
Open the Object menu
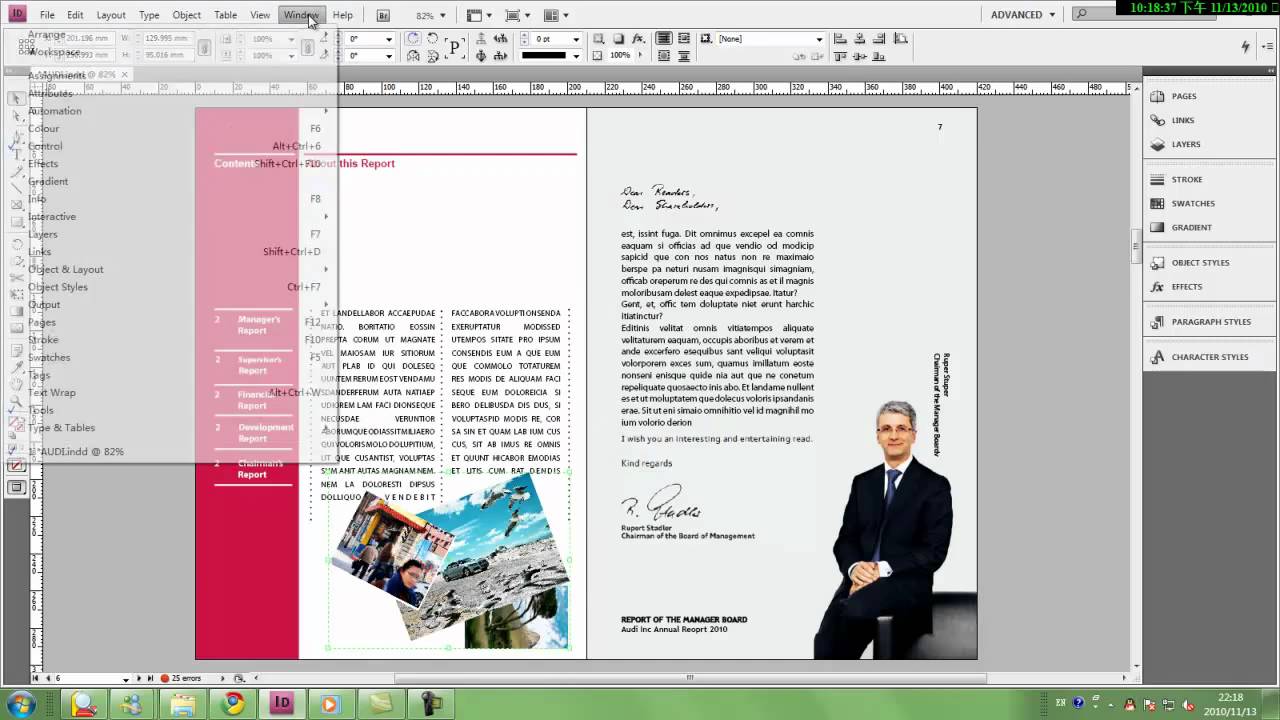click(187, 15)
